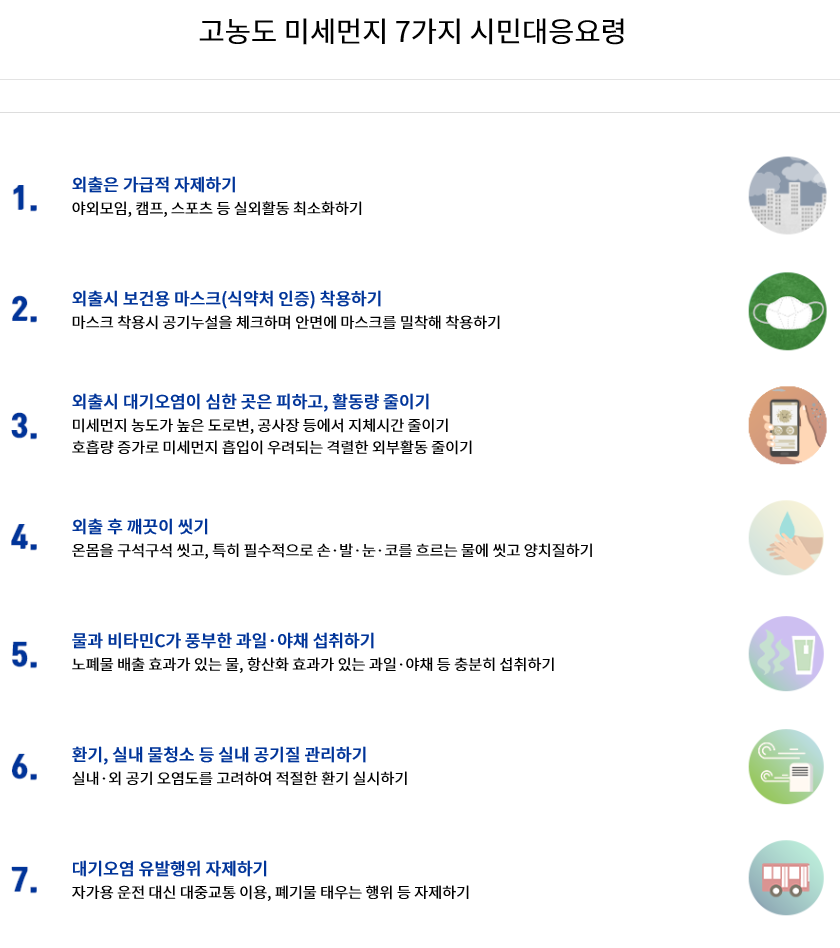Viewport: 840px width, 948px height.
Task: Select heading 외출은 가급적 자제하기
Action: [154, 185]
